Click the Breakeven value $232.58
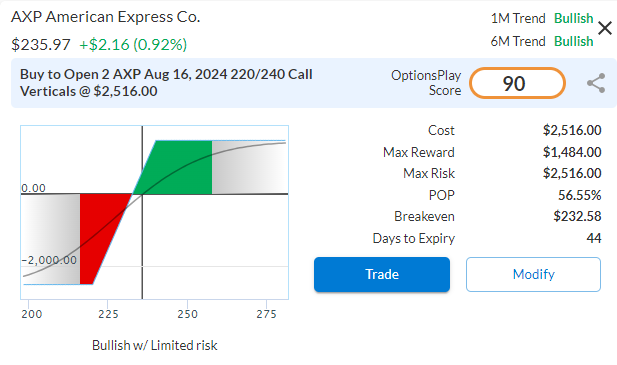 (x=577, y=216)
